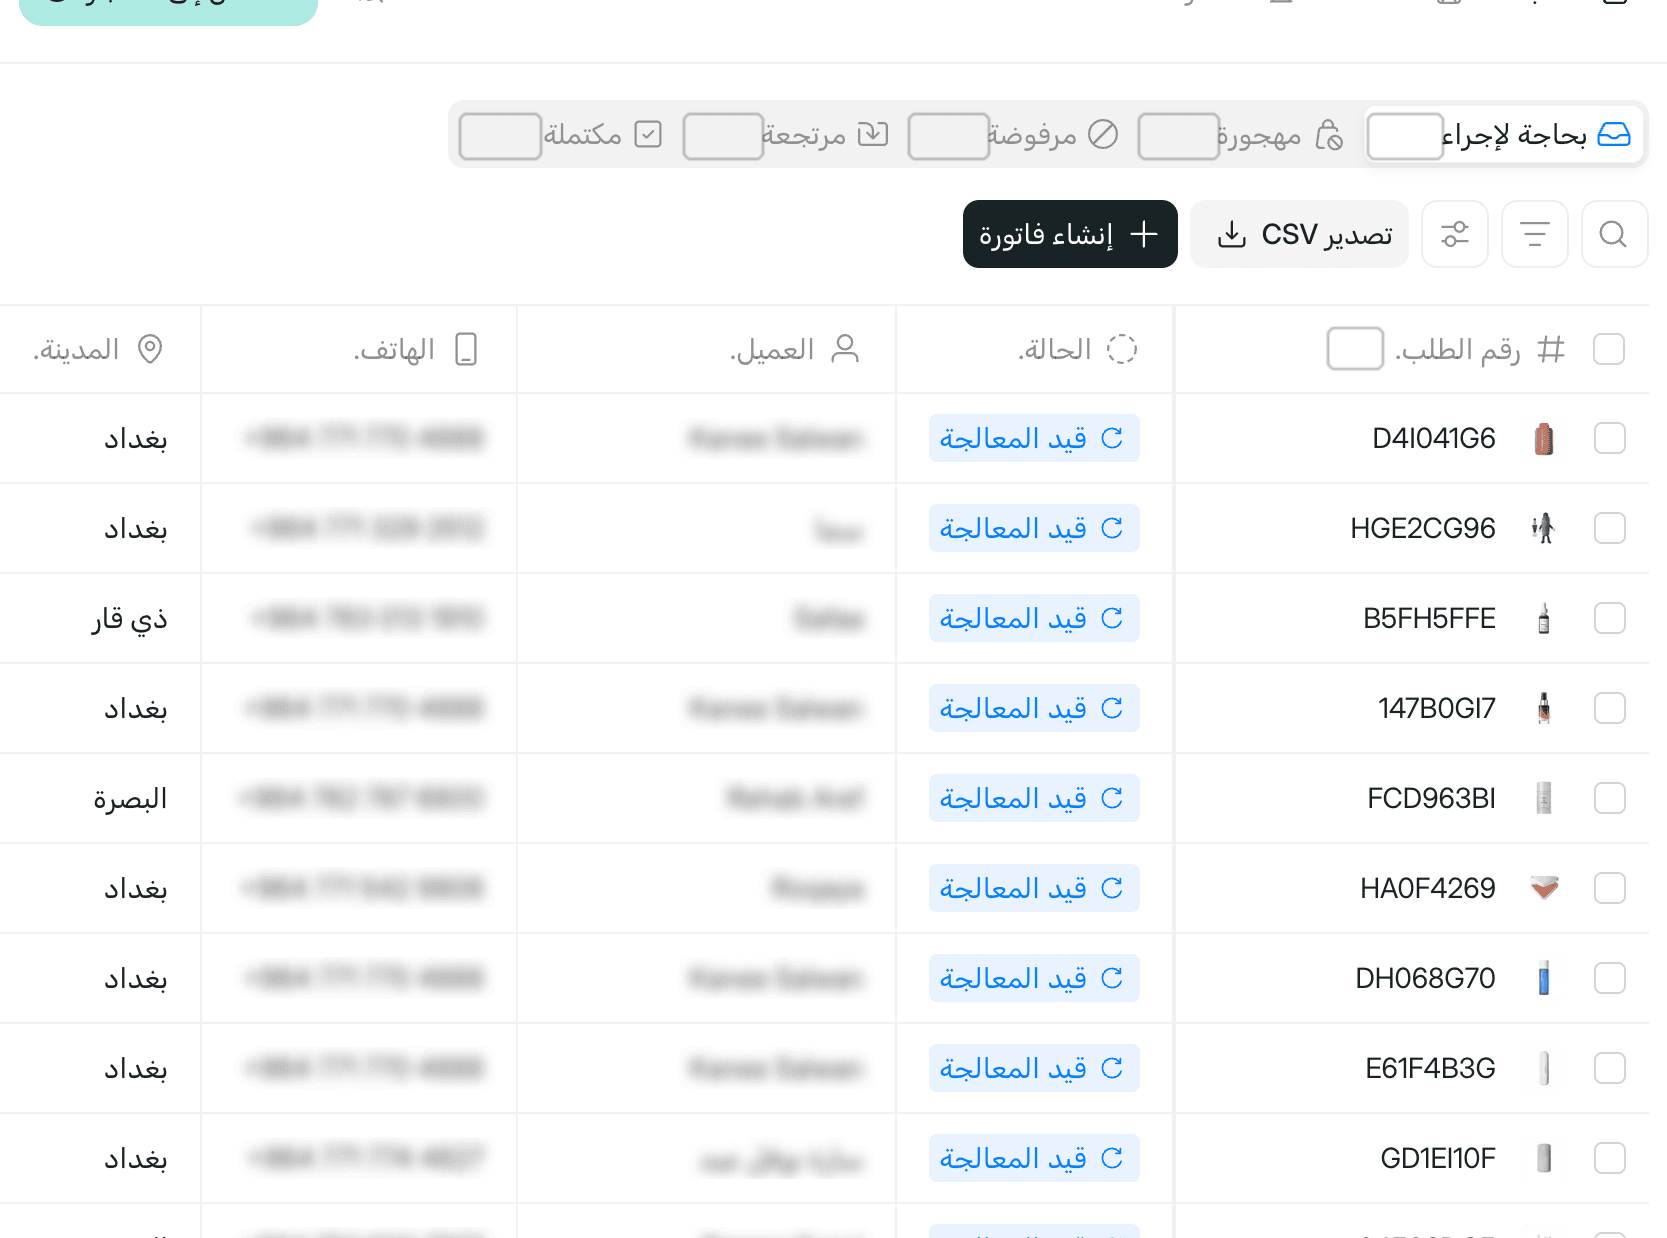The width and height of the screenshot is (1667, 1238).
Task: Switch to مرفوضة tab
Action: [1013, 135]
